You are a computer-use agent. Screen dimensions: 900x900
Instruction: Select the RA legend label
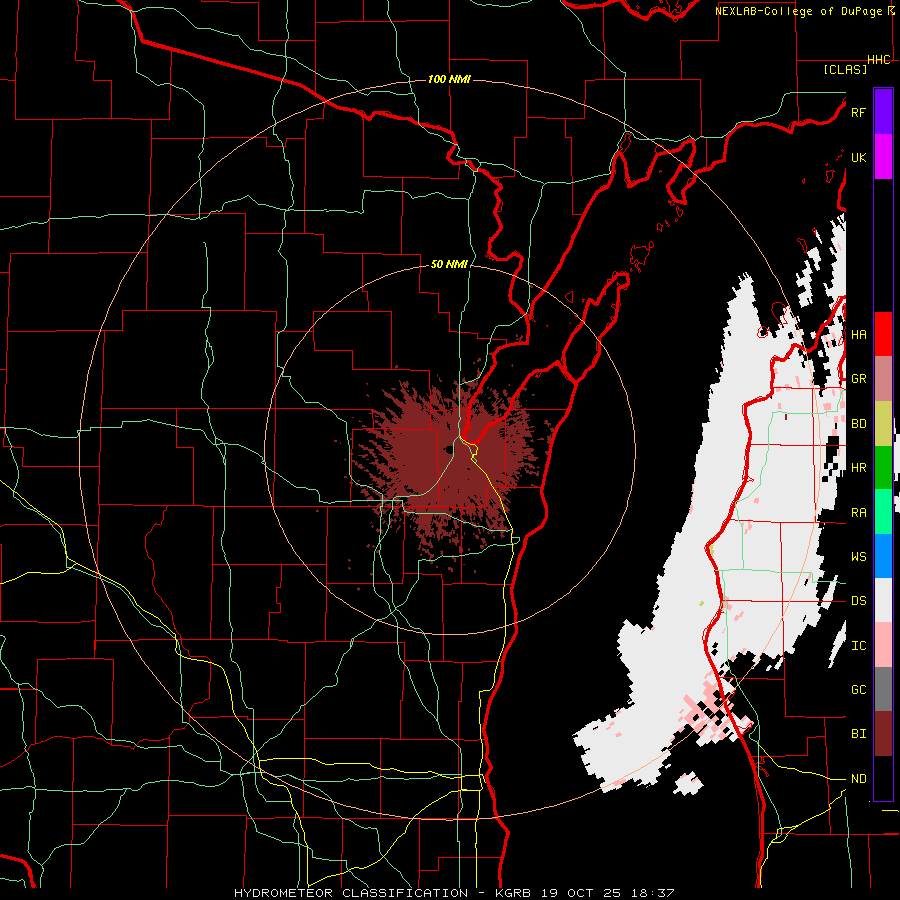click(x=858, y=513)
